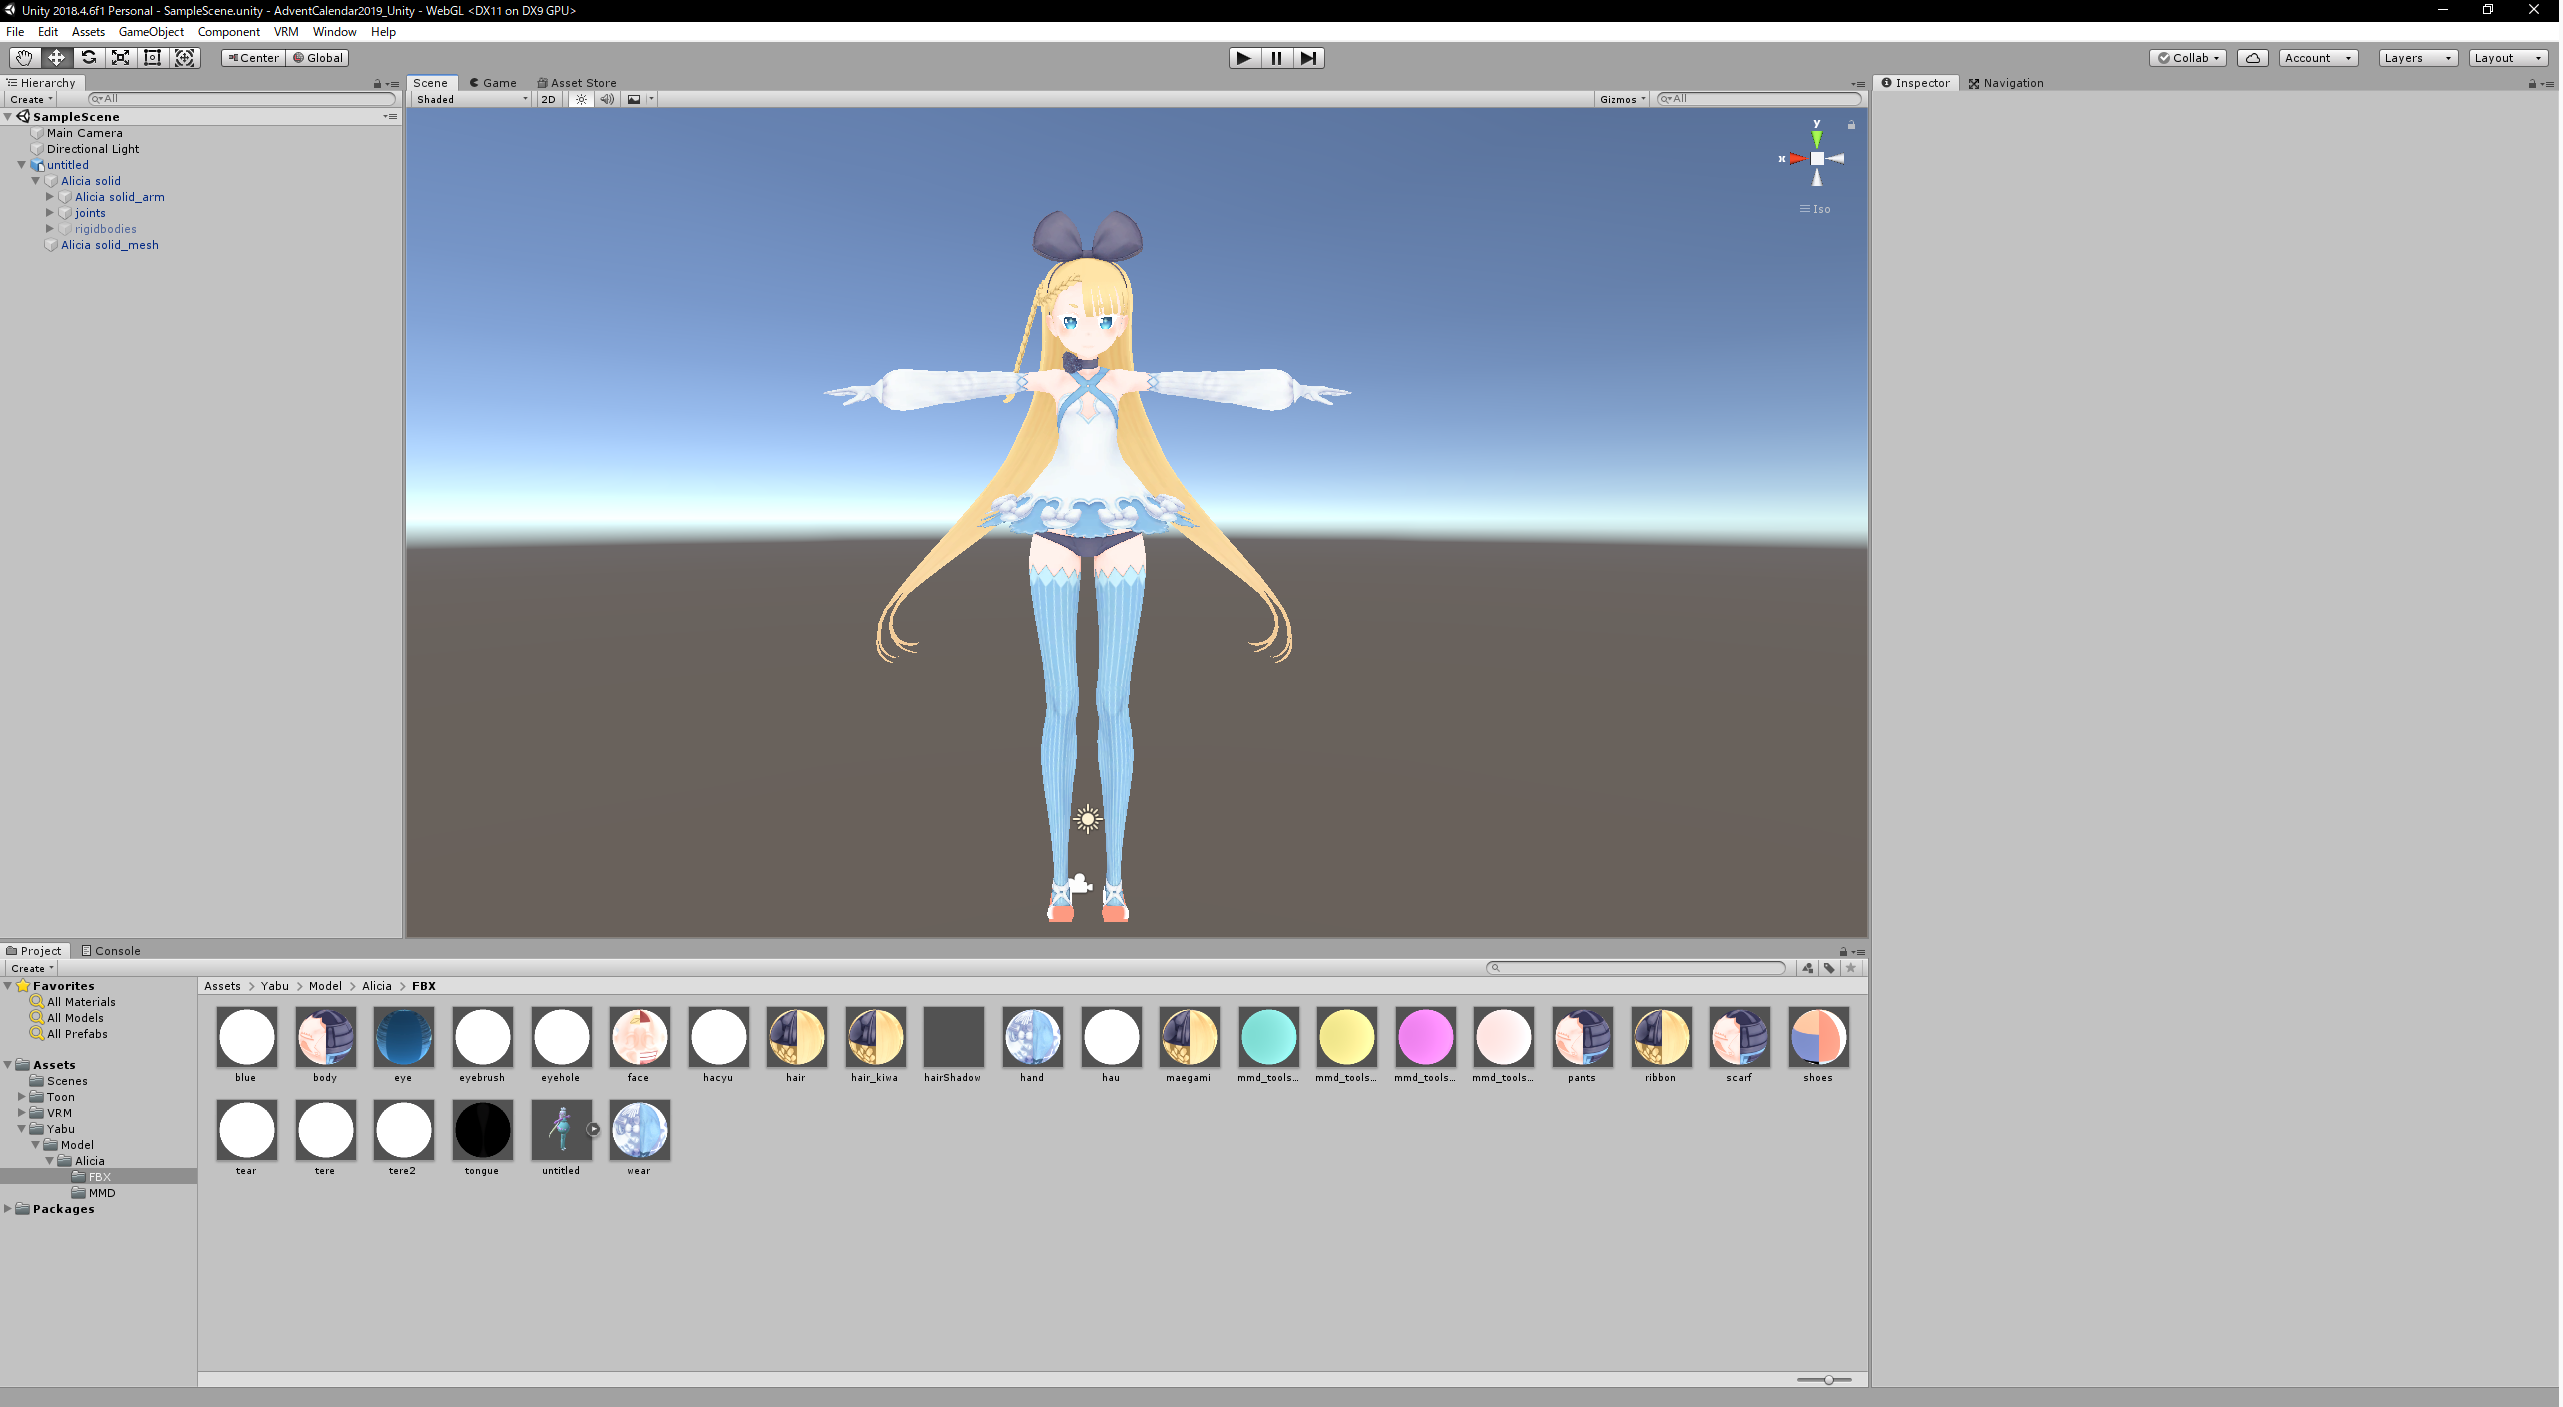2563x1407 pixels.
Task: Toggle scene audio button
Action: point(607,99)
